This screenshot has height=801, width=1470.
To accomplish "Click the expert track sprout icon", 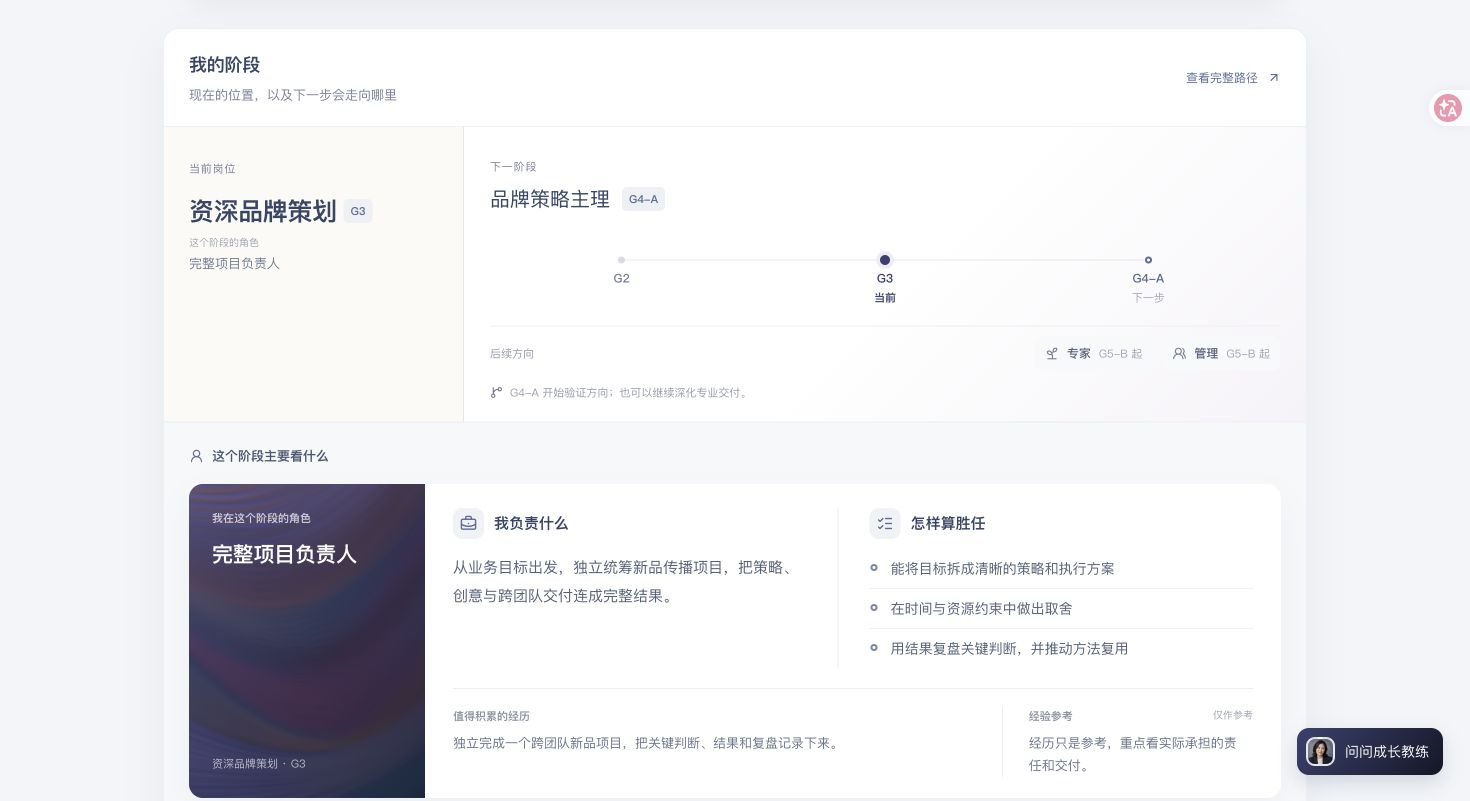I will pyautogui.click(x=1052, y=354).
